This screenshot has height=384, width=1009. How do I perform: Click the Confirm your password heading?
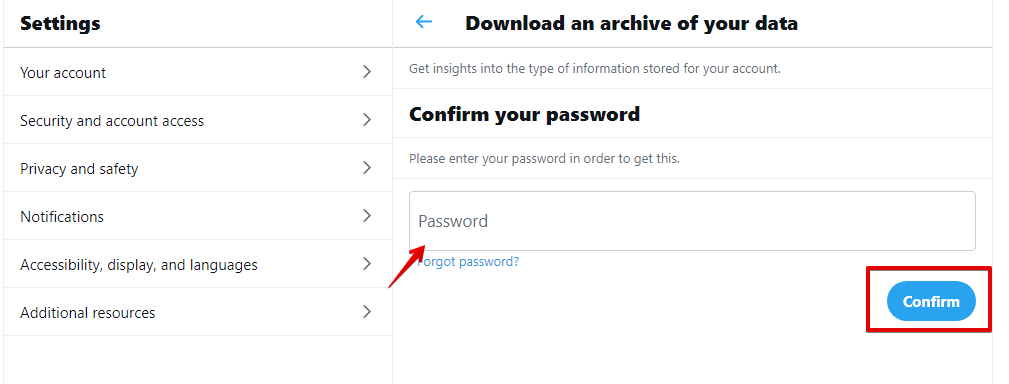[x=524, y=114]
